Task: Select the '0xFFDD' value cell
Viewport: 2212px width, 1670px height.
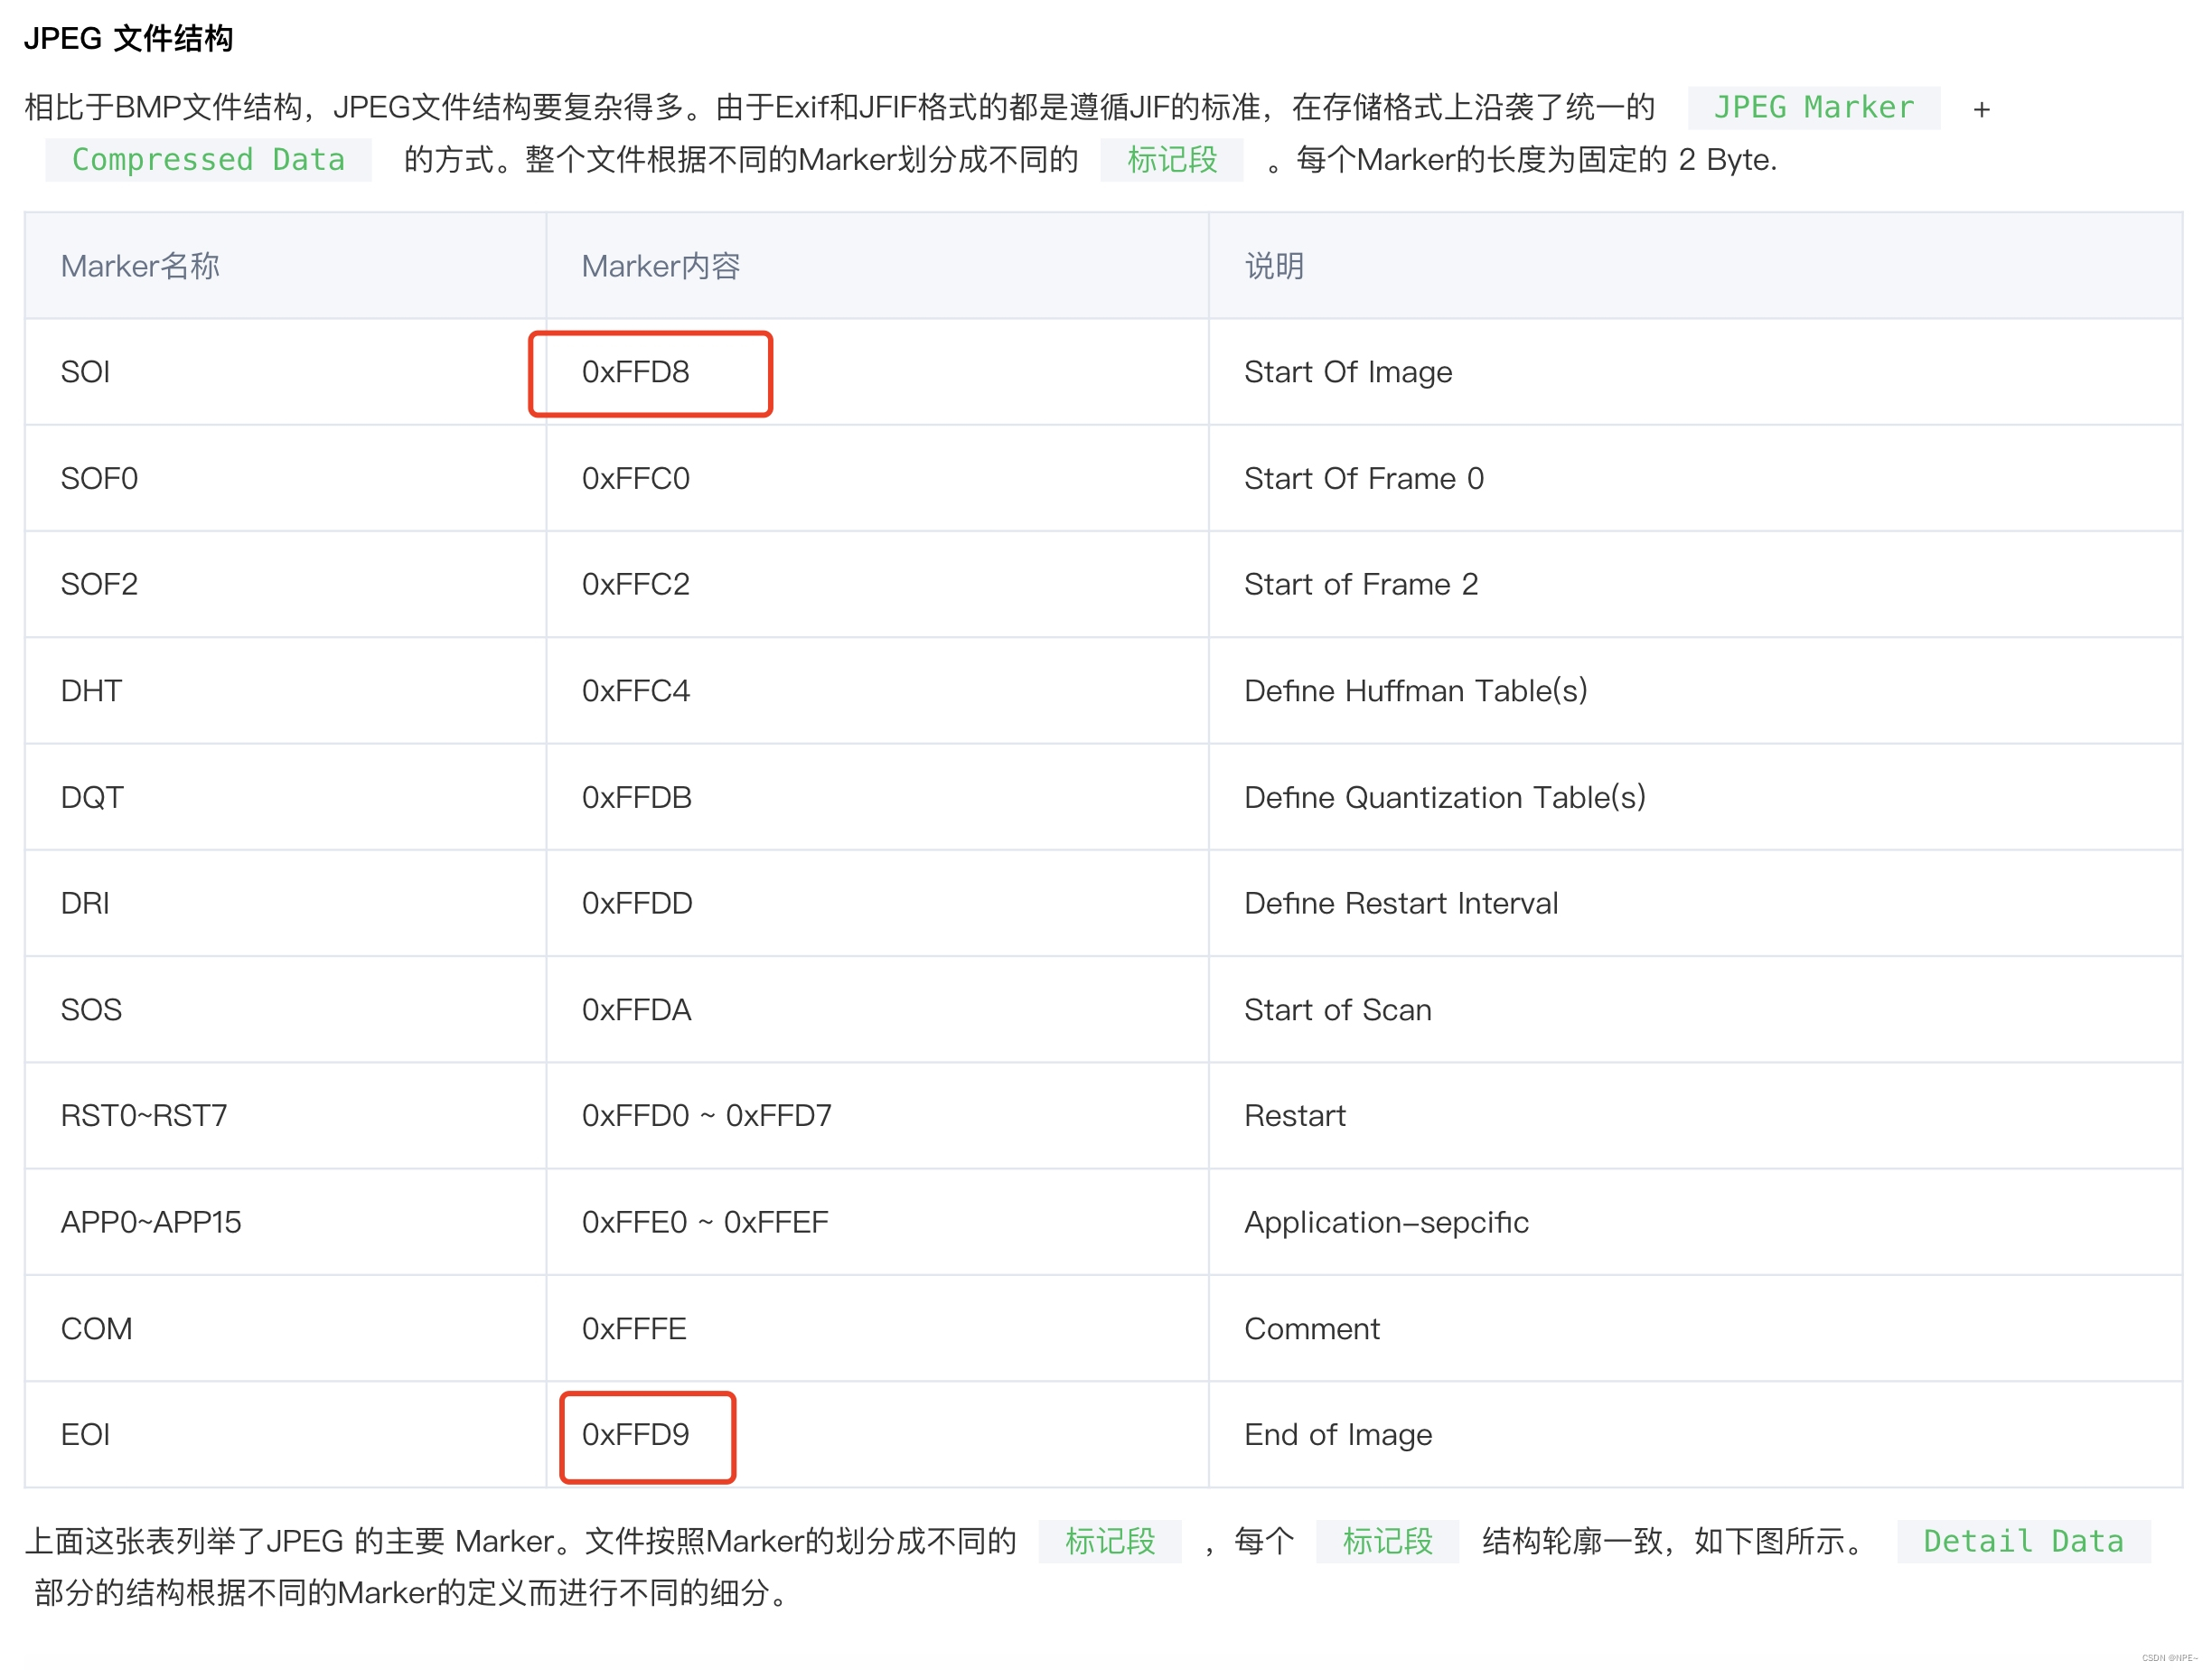Action: [x=877, y=904]
